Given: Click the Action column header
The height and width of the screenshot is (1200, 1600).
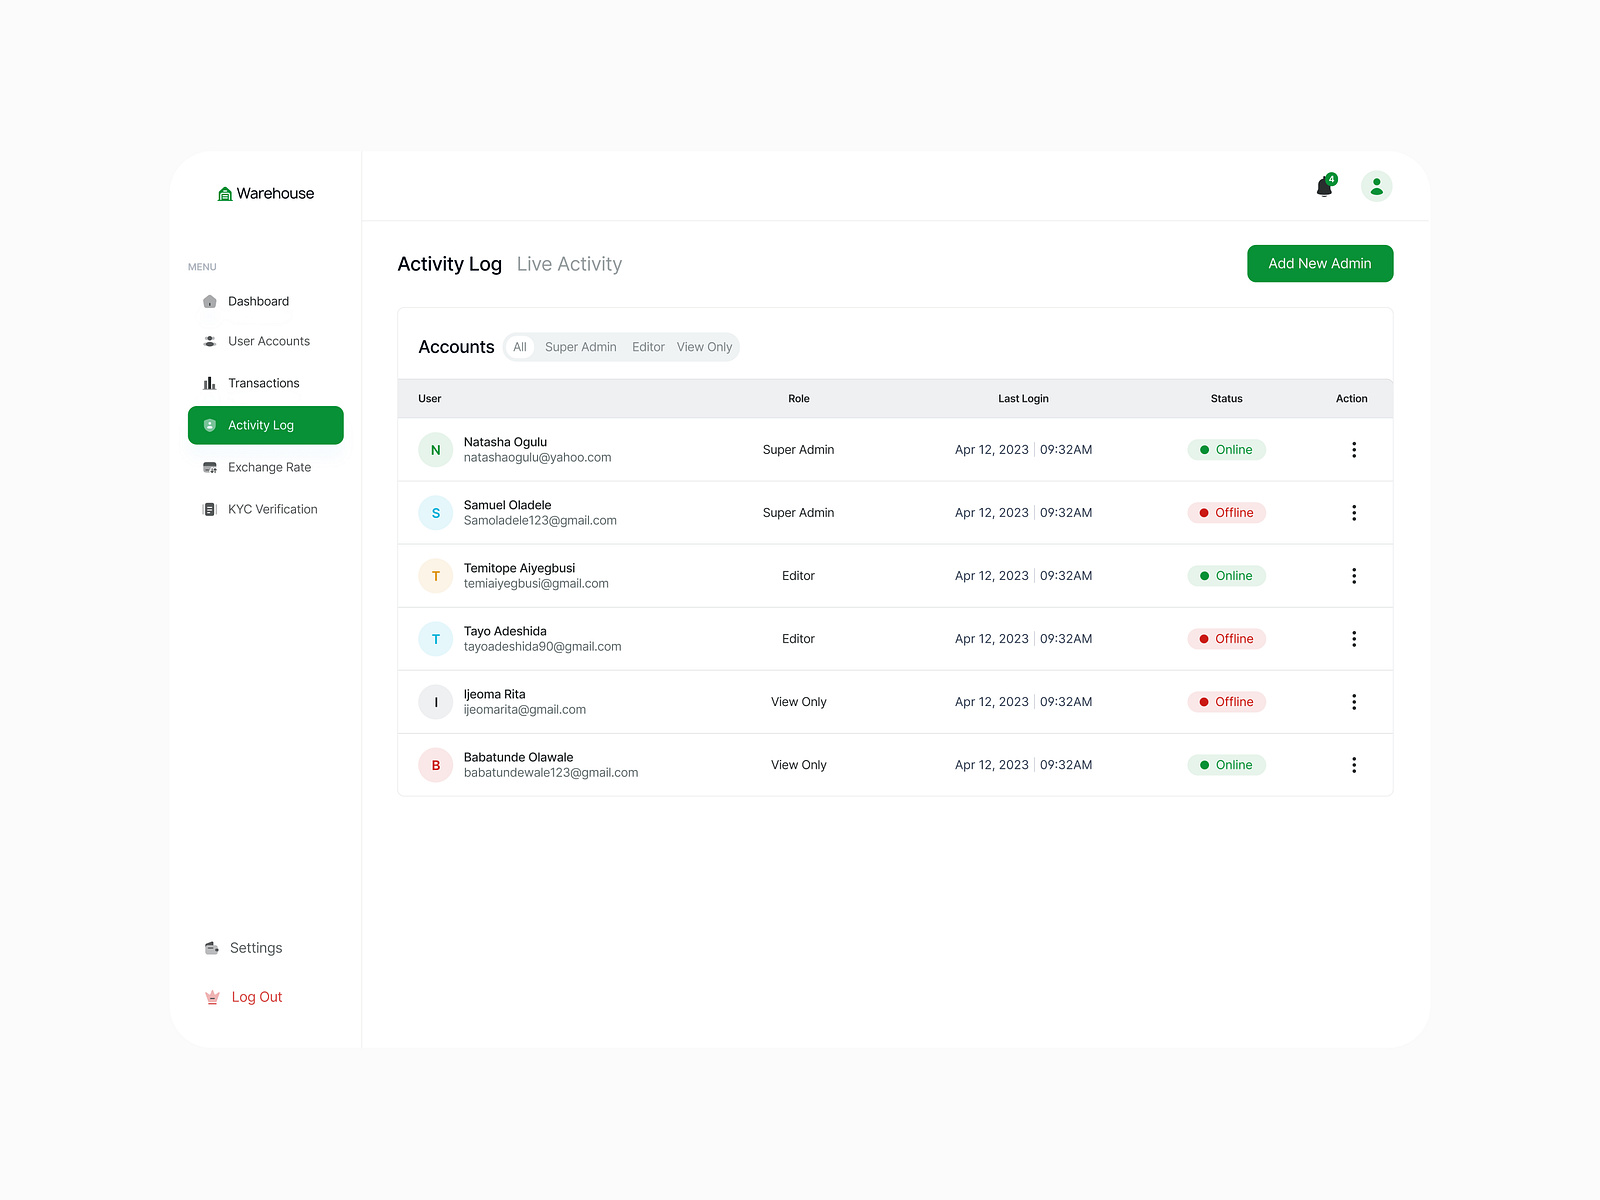Looking at the screenshot, I should tap(1352, 398).
